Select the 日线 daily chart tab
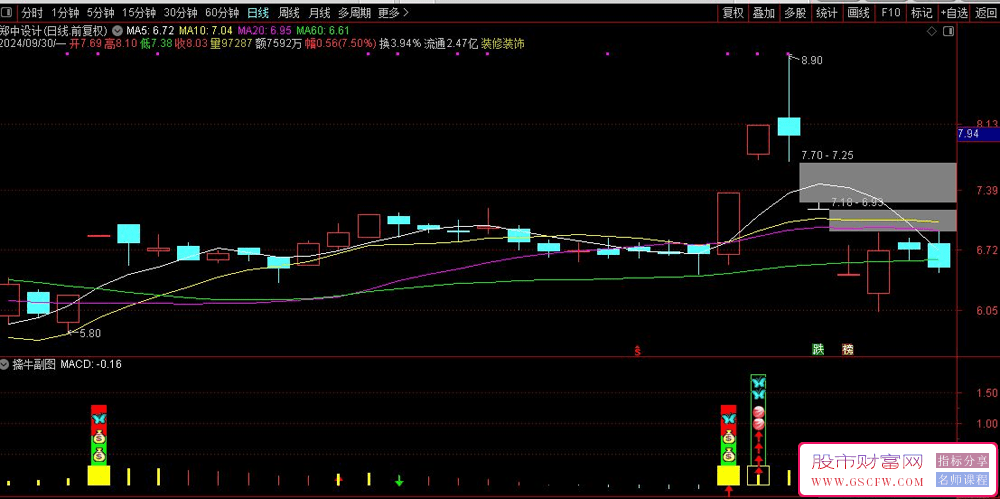The image size is (1000, 499). pos(258,12)
